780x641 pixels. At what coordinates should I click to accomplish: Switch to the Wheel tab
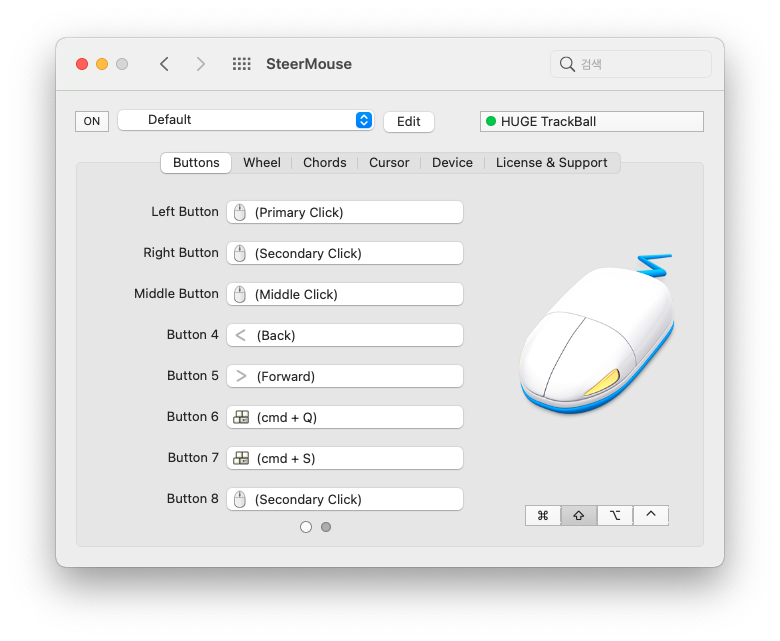pos(262,163)
